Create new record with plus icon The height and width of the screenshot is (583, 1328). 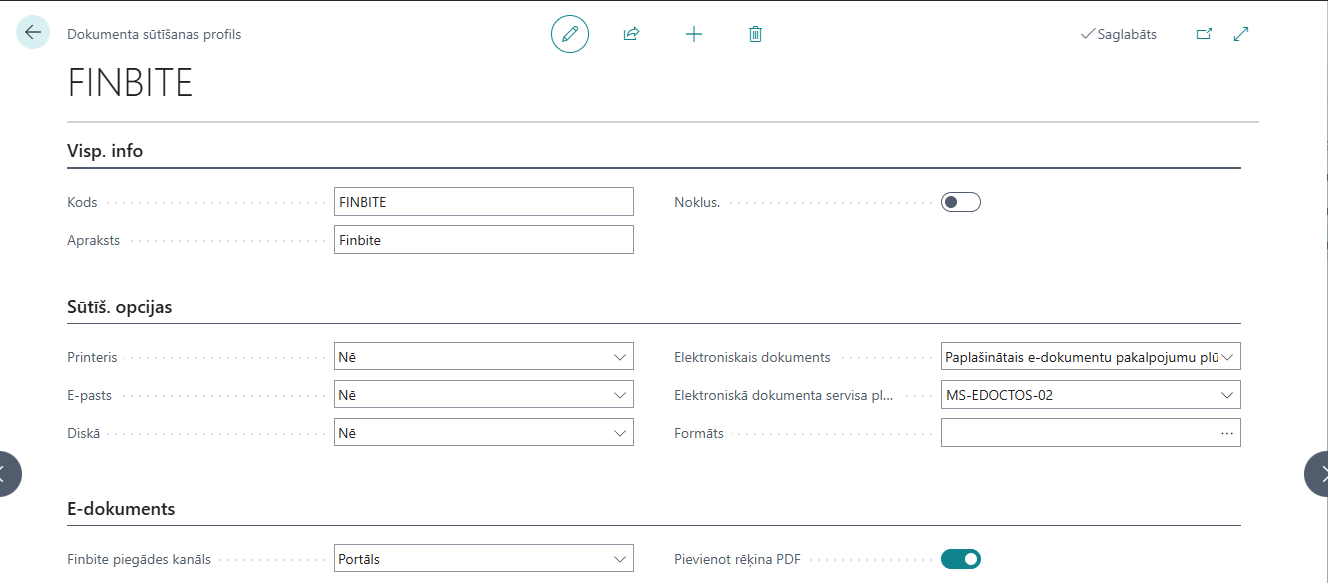(694, 34)
